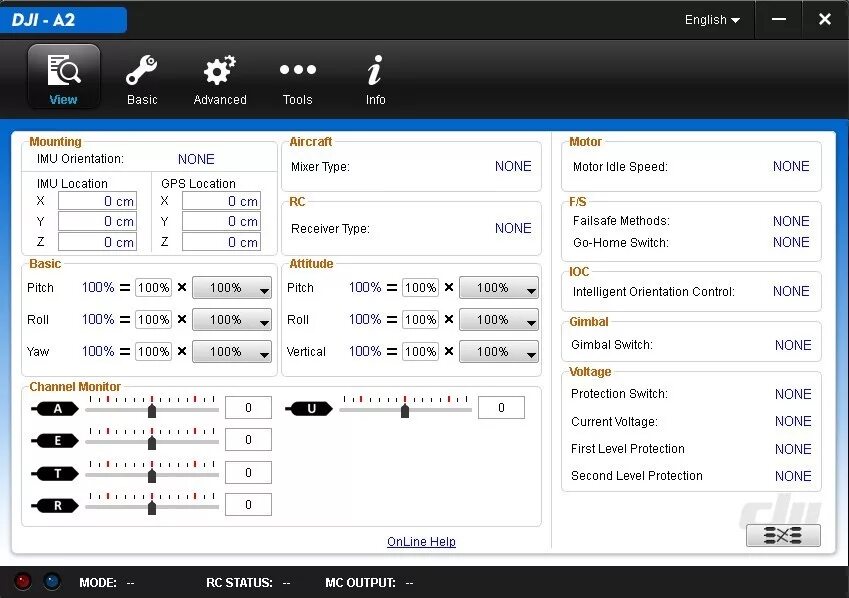Click Attitude Roll 100% value box
This screenshot has height=598, width=849.
[421, 320]
